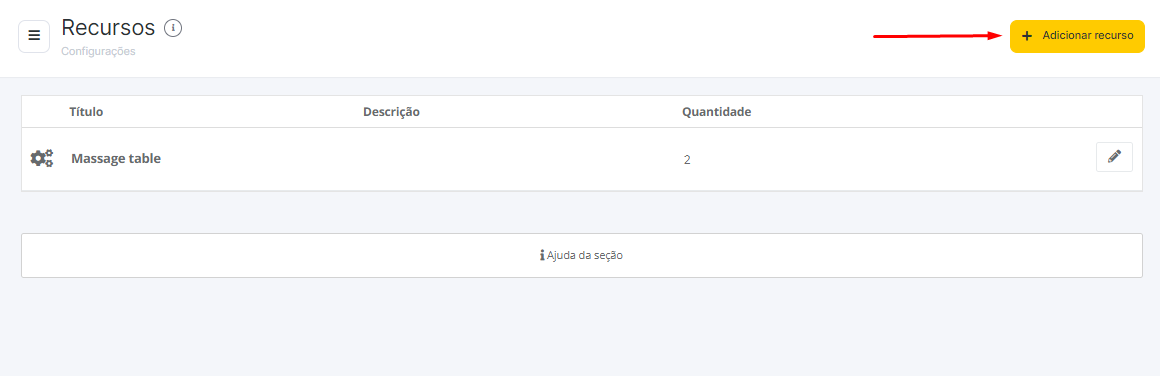Click the Recursos page heading

[x=108, y=27]
